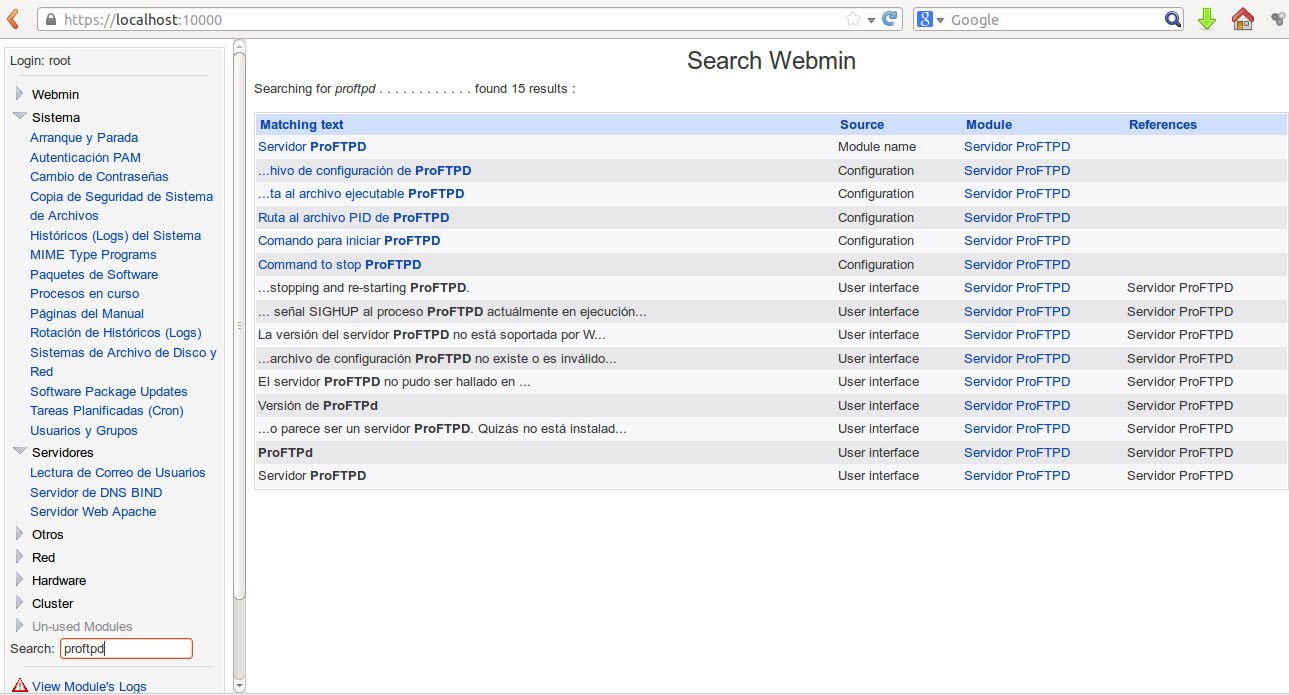Expand the Un-used Modules section
1289x695 pixels.
[19, 626]
